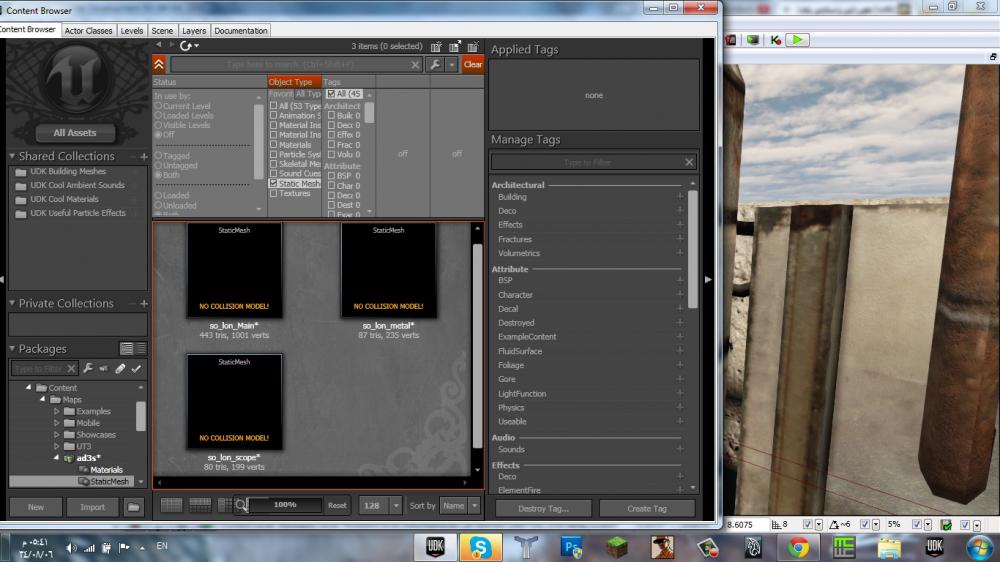Switch to Actor Classes tab

coord(88,31)
